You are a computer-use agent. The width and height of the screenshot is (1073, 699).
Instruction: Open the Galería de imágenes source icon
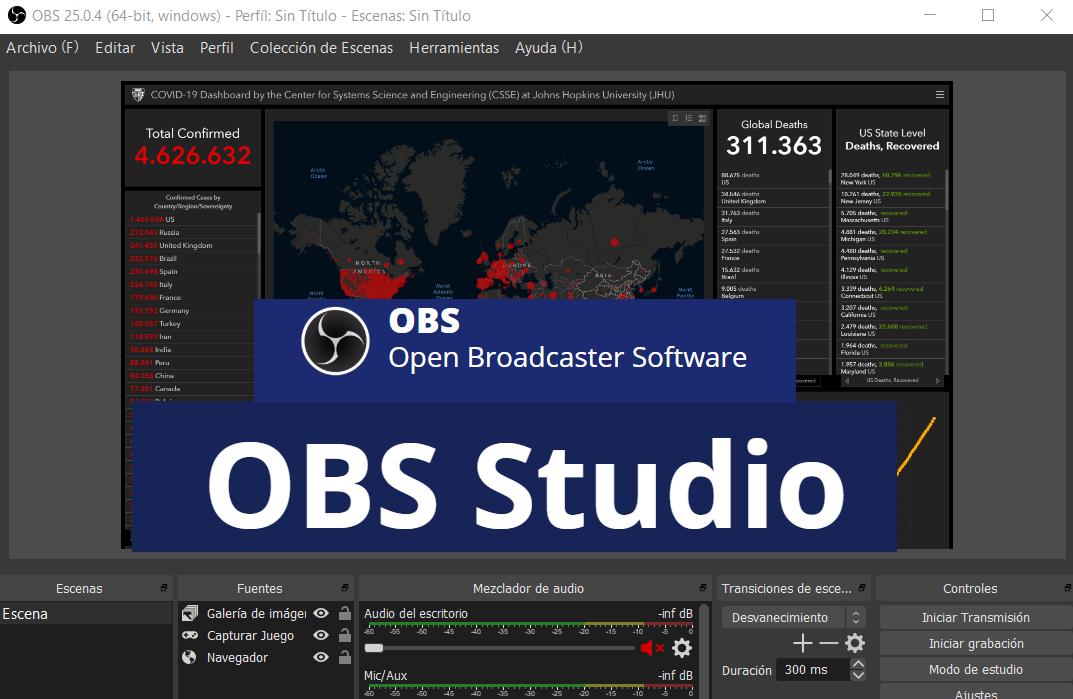tap(190, 613)
